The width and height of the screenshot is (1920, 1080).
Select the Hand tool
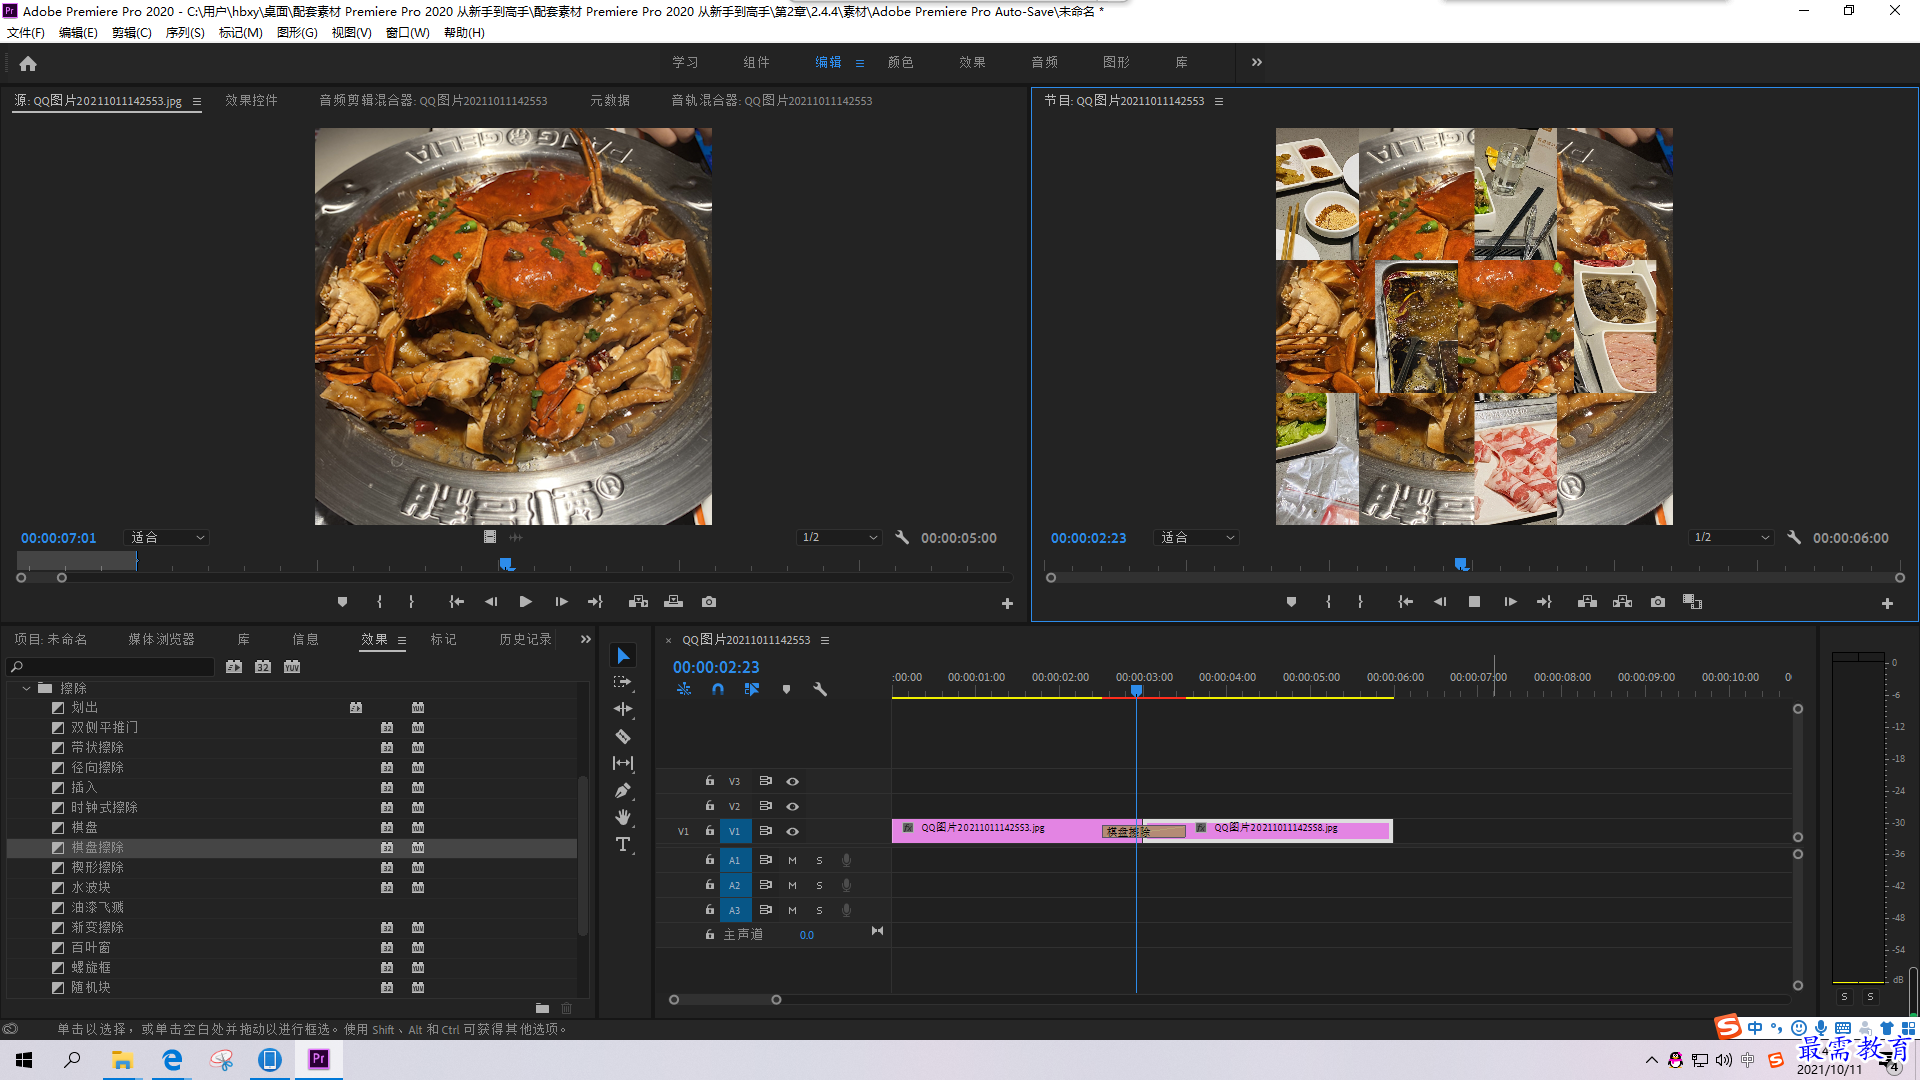(x=623, y=817)
